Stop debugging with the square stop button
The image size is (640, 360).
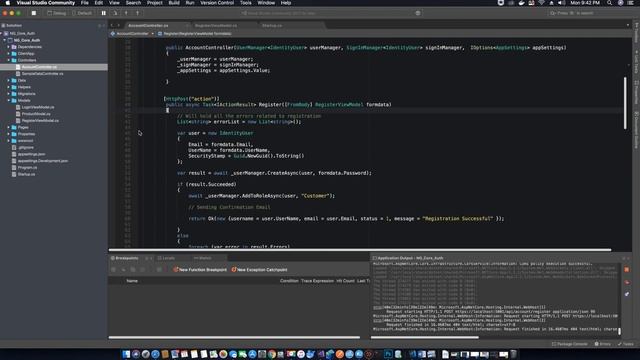coord(34,13)
